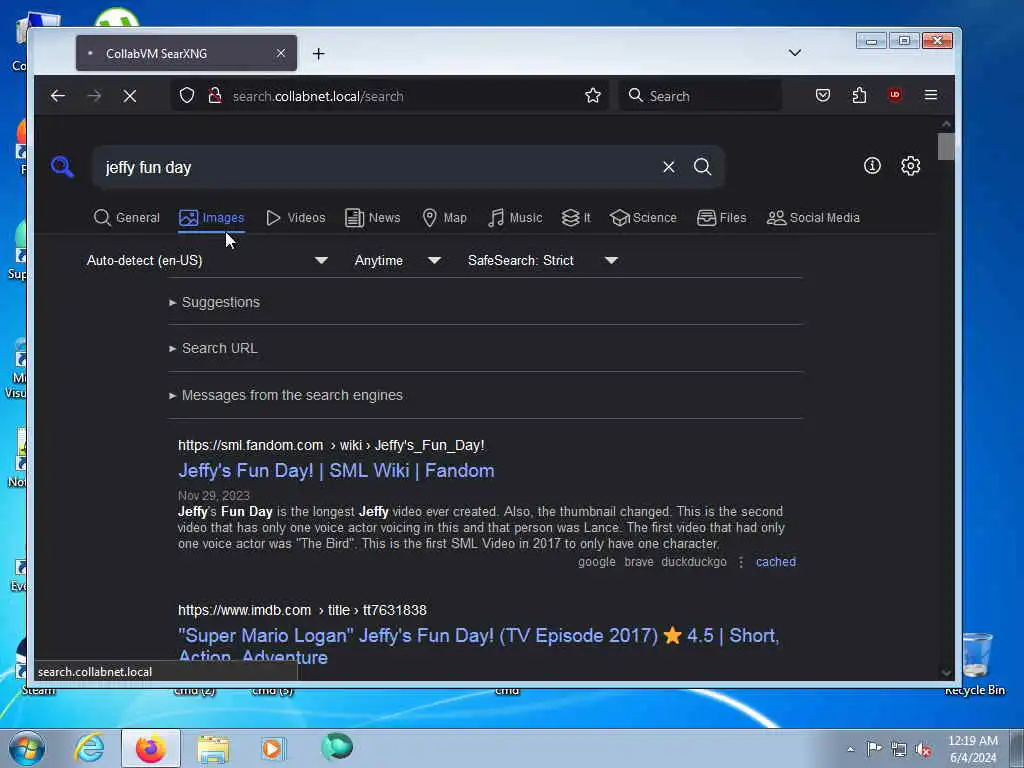
Task: Close the CollabVM SearXNG tab
Action: tap(281, 53)
